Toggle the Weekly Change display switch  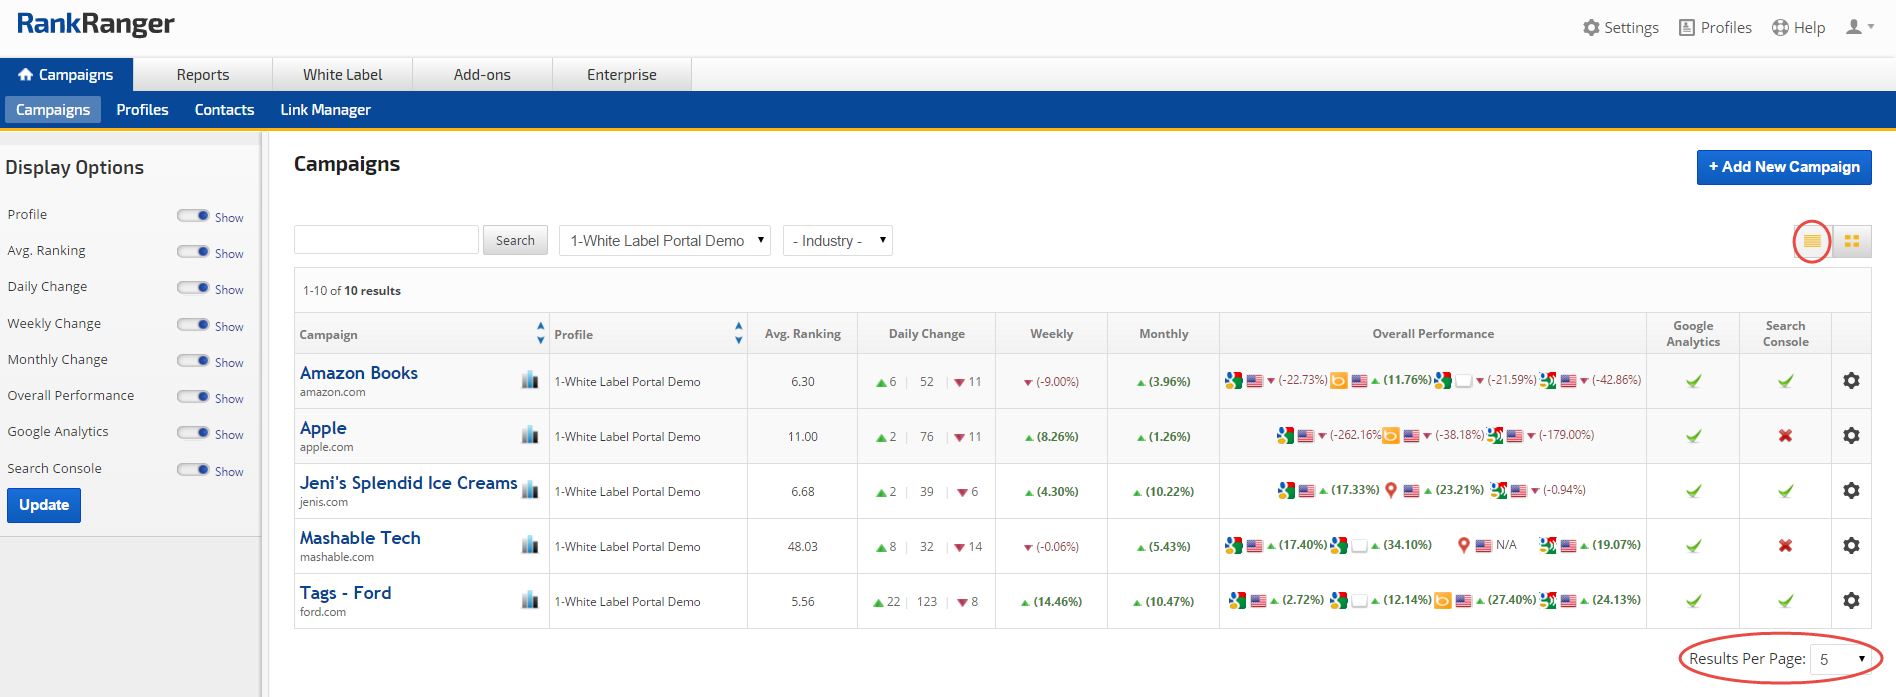point(193,325)
